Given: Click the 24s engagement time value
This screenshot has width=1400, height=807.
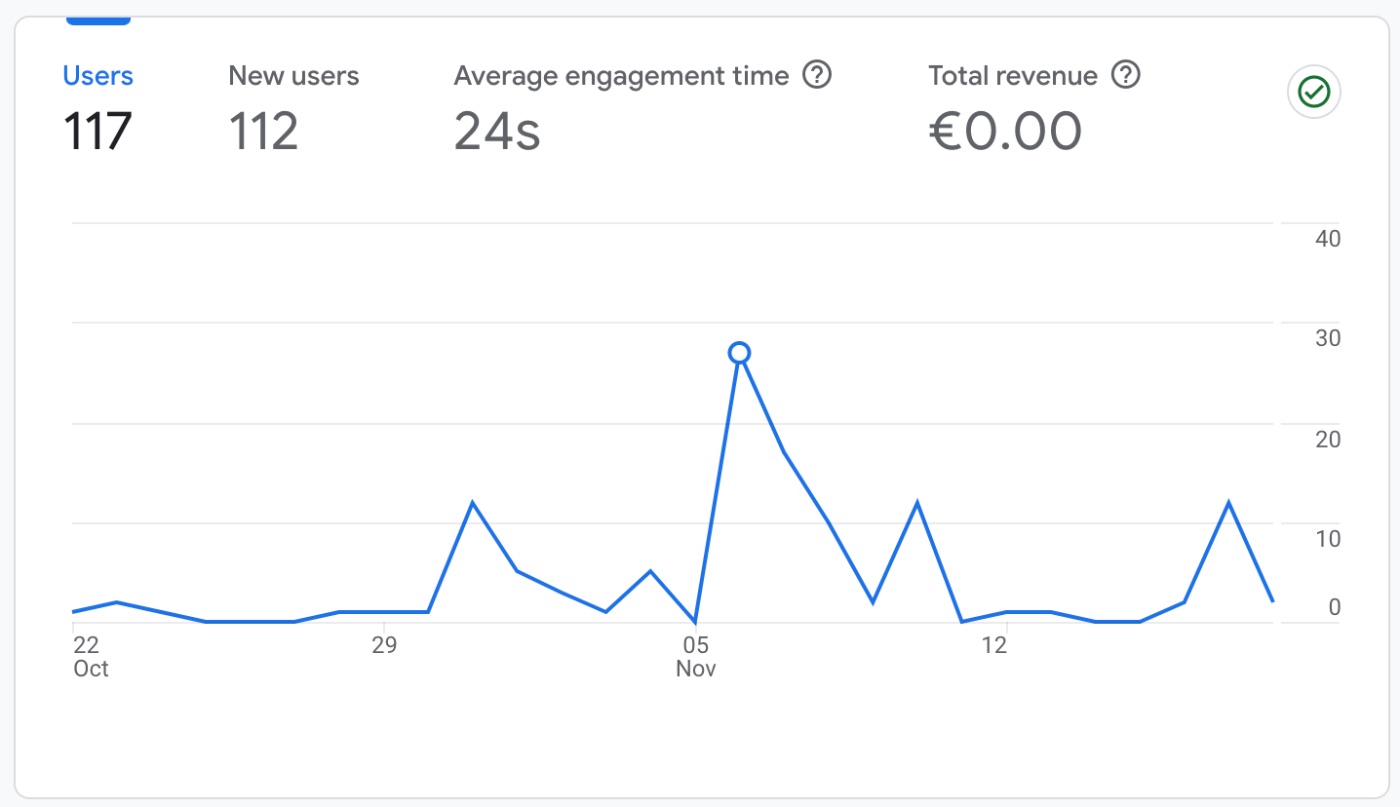Looking at the screenshot, I should (x=497, y=130).
